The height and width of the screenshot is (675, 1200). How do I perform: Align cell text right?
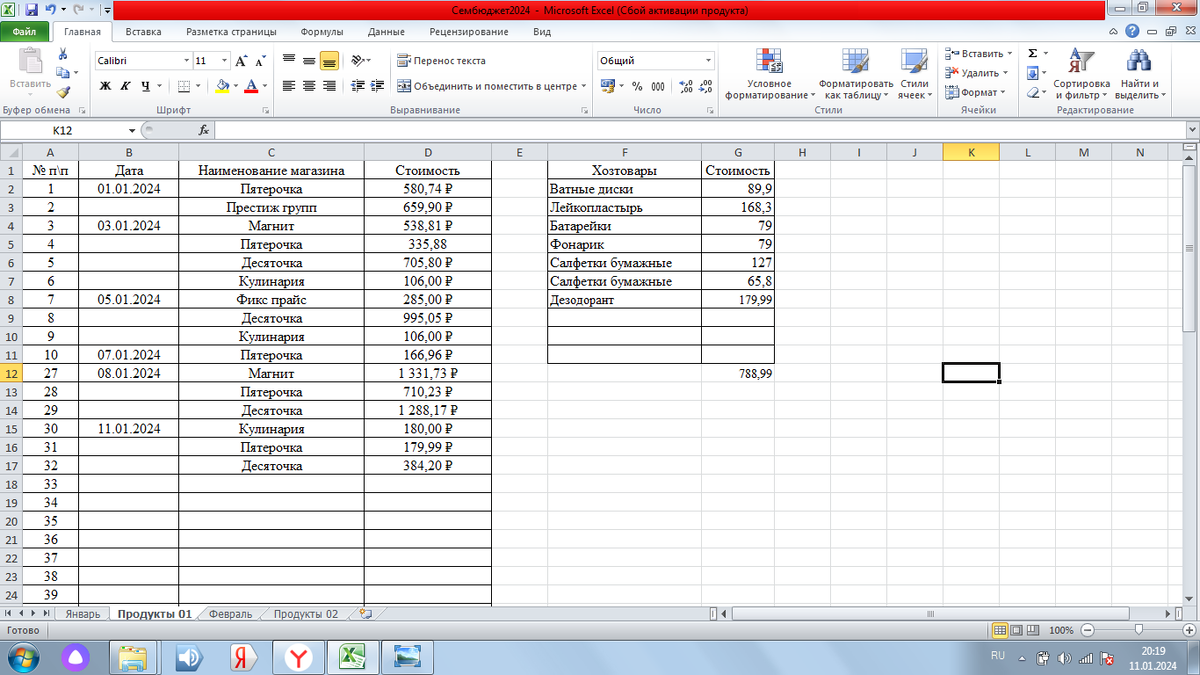(329, 86)
